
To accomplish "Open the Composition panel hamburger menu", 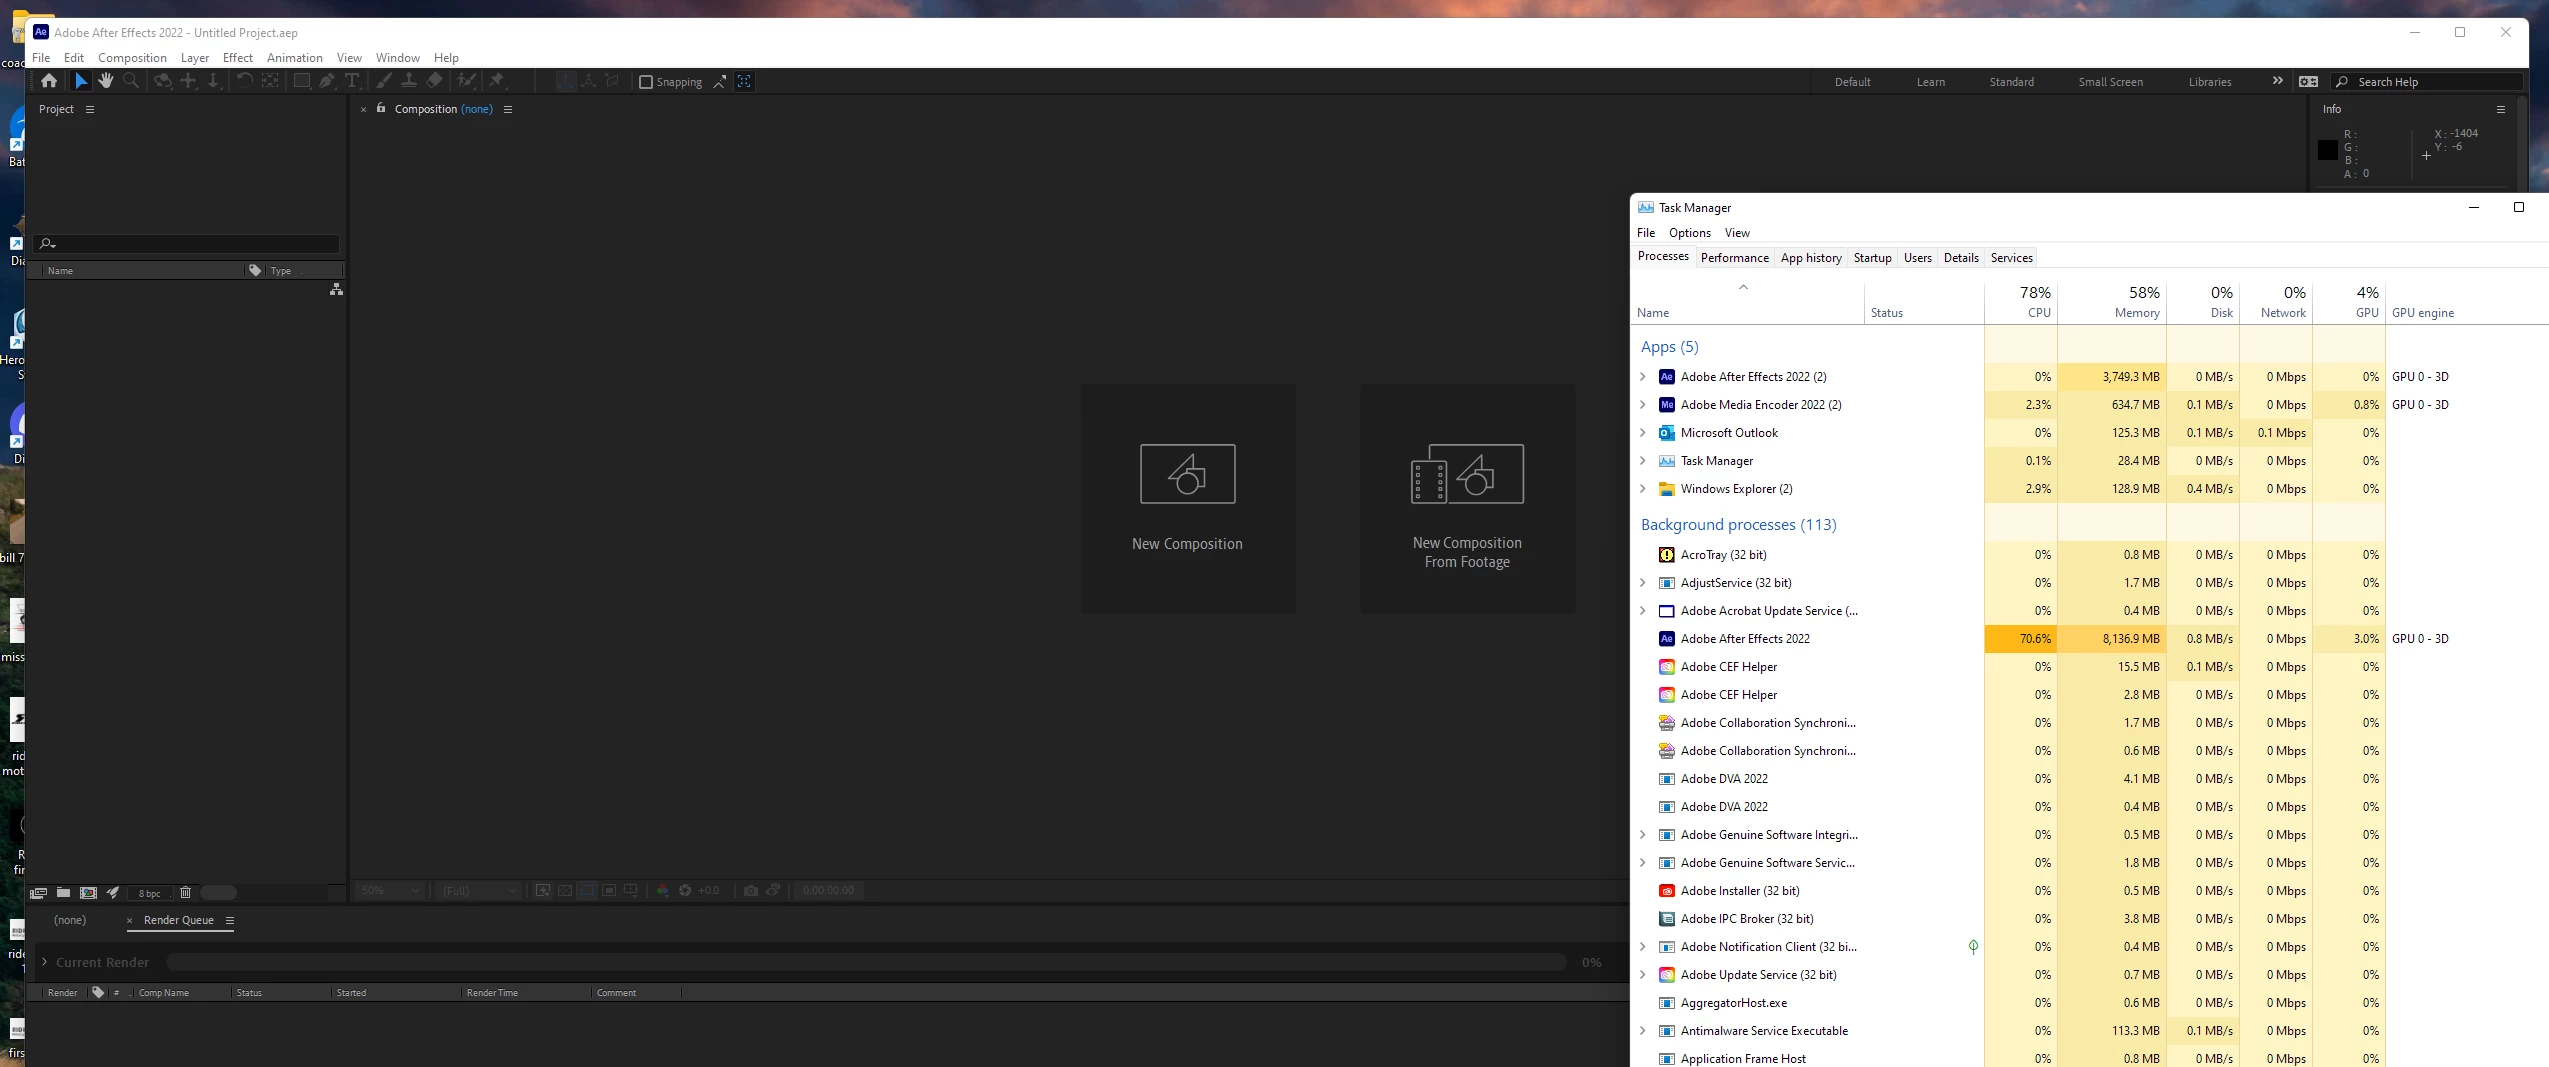I will pyautogui.click(x=508, y=109).
